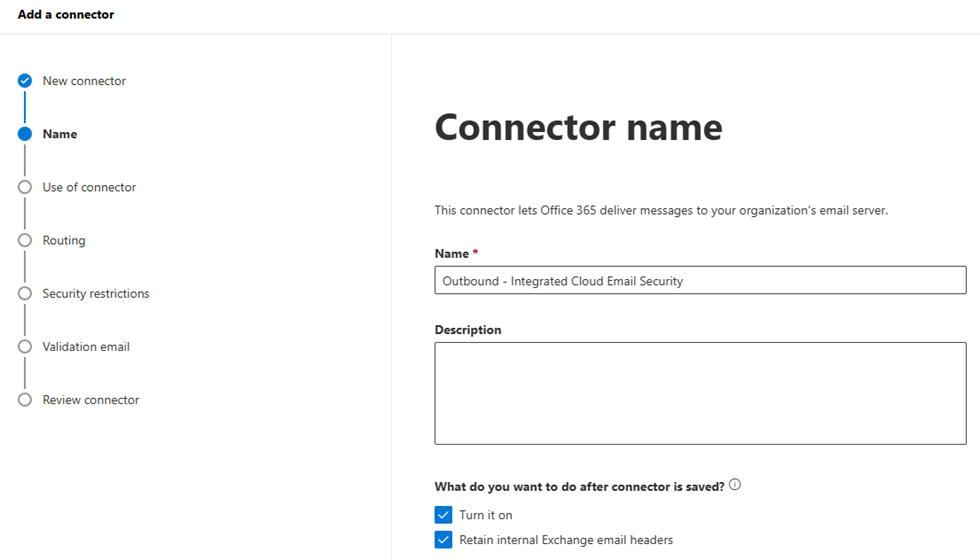Select the Validation email step label
Viewport: 980px width, 560px height.
click(x=86, y=346)
